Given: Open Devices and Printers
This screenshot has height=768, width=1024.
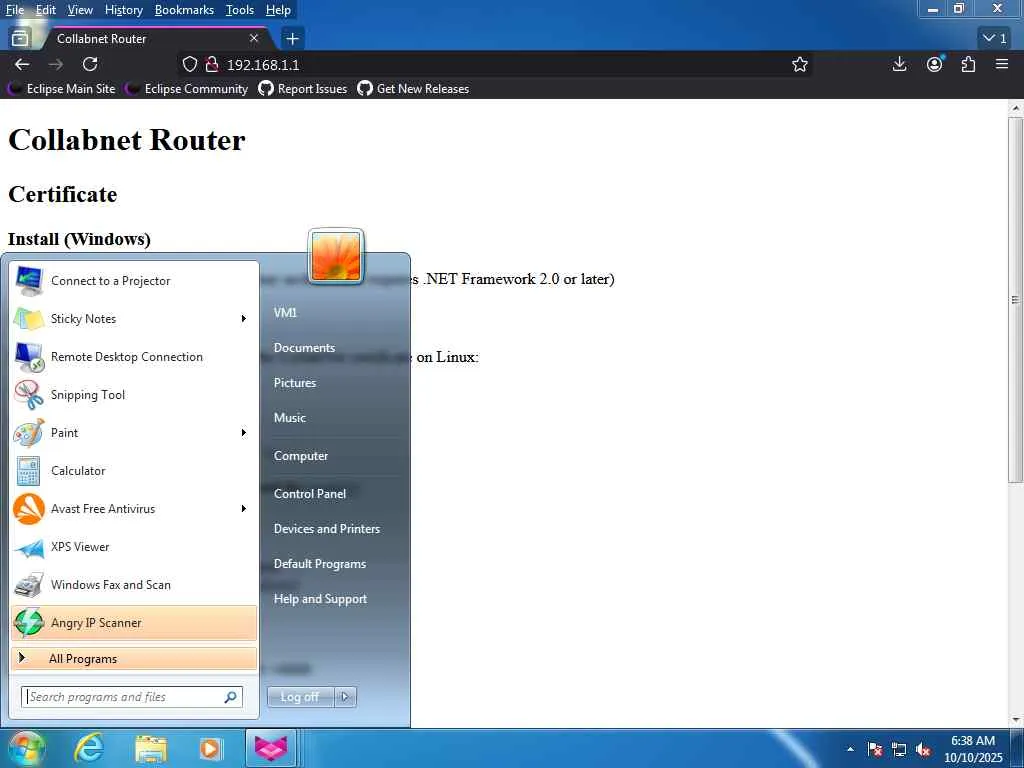Looking at the screenshot, I should 327,528.
